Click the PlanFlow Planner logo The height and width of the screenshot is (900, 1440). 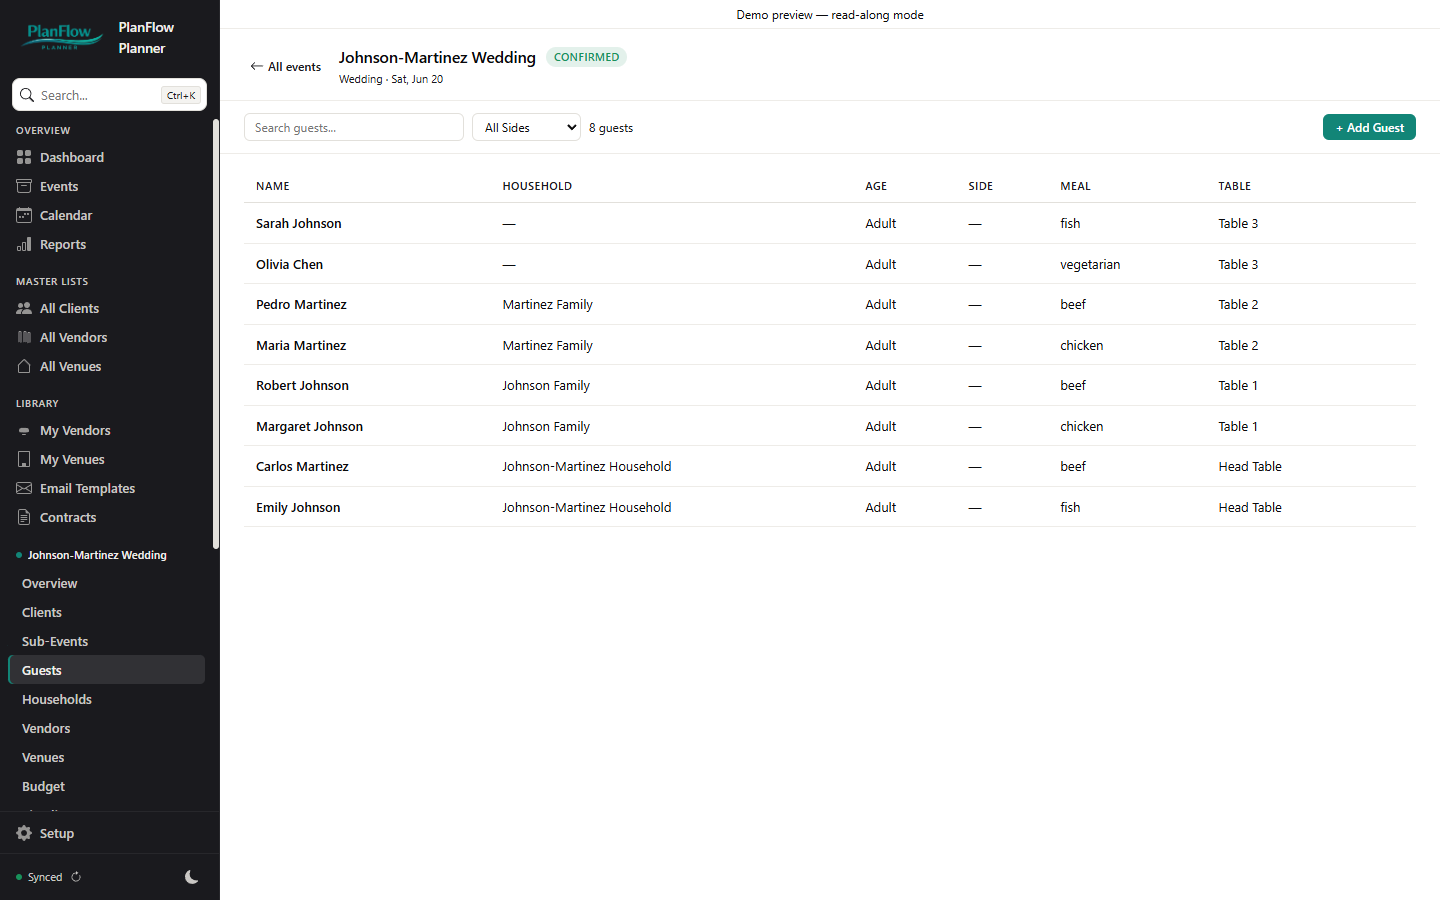pyautogui.click(x=64, y=37)
